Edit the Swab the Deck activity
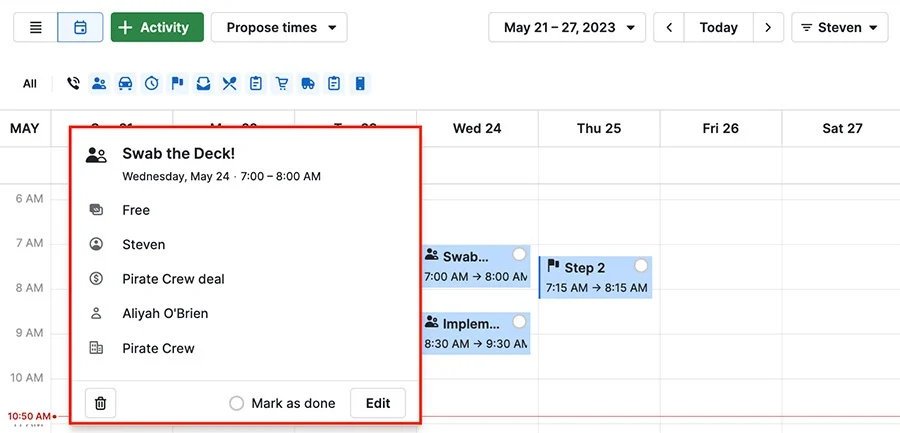900x433 pixels. point(378,403)
